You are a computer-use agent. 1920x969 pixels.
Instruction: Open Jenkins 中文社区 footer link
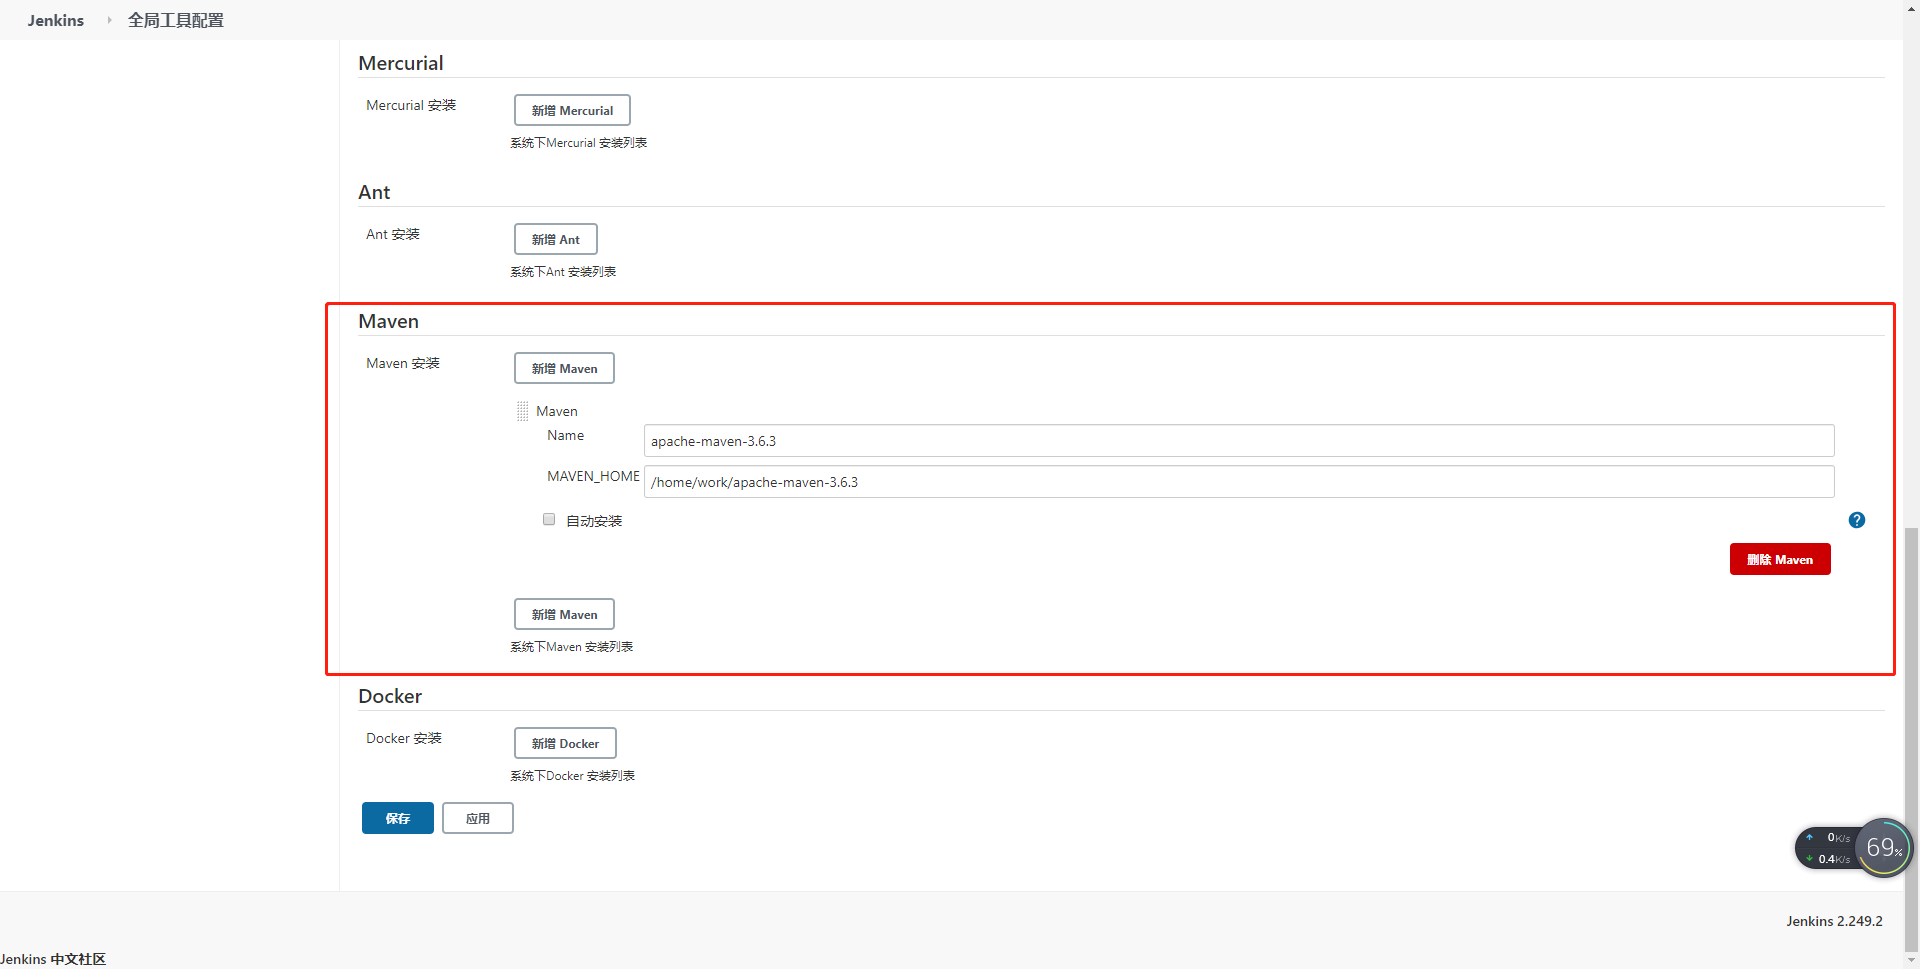[53, 959]
